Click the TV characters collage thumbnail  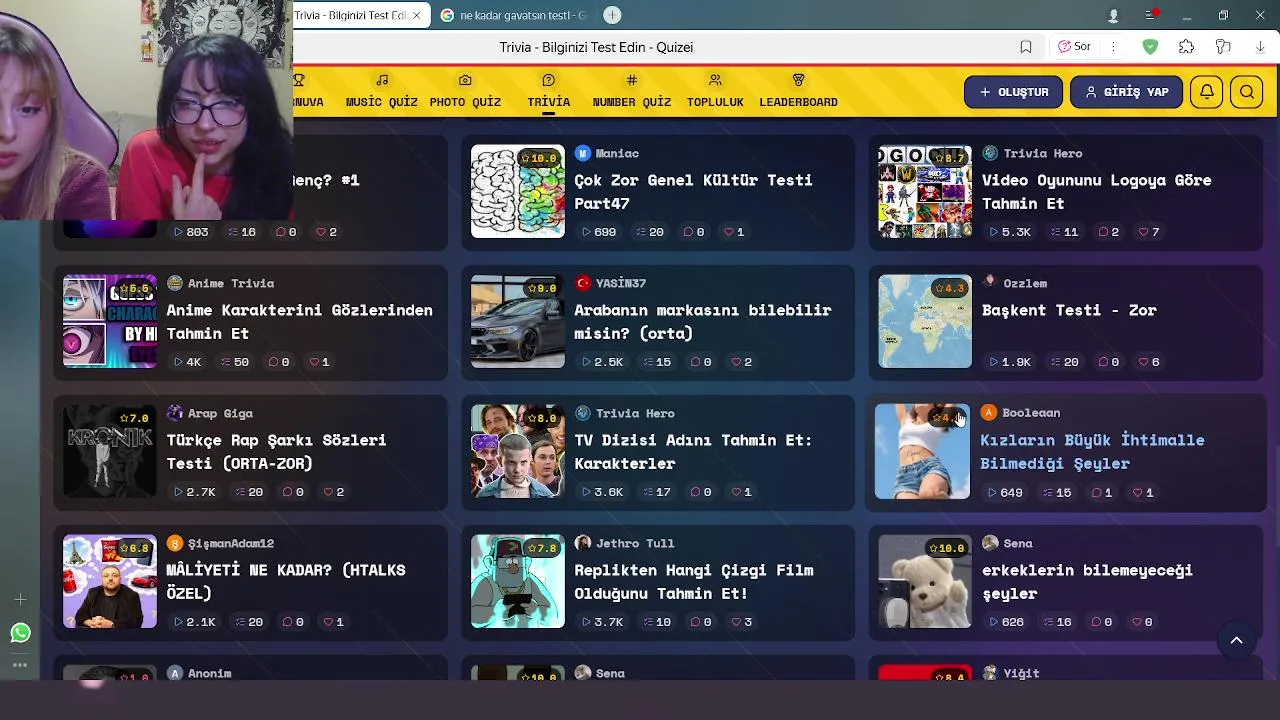pyautogui.click(x=518, y=451)
